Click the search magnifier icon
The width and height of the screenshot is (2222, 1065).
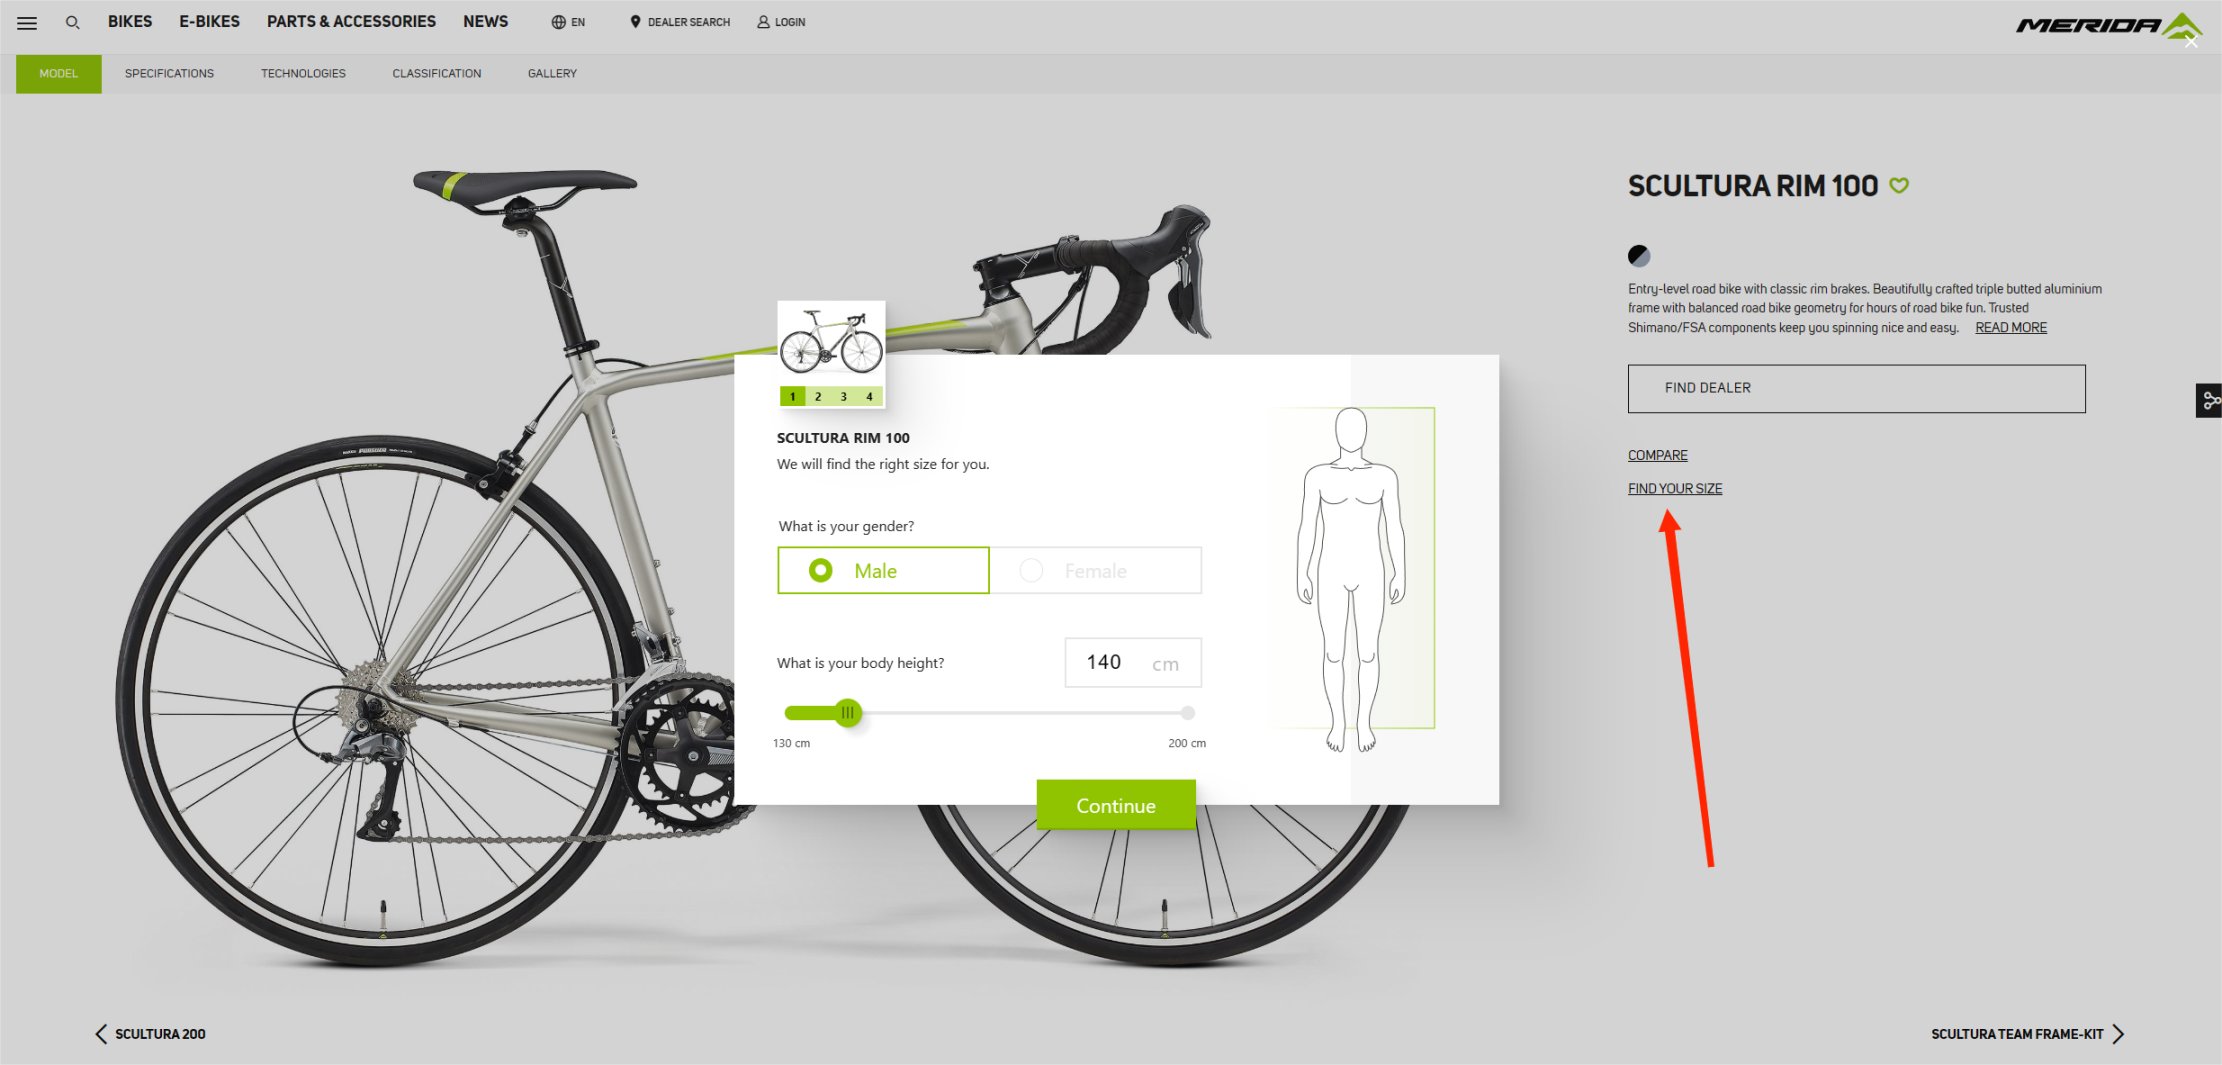[72, 22]
